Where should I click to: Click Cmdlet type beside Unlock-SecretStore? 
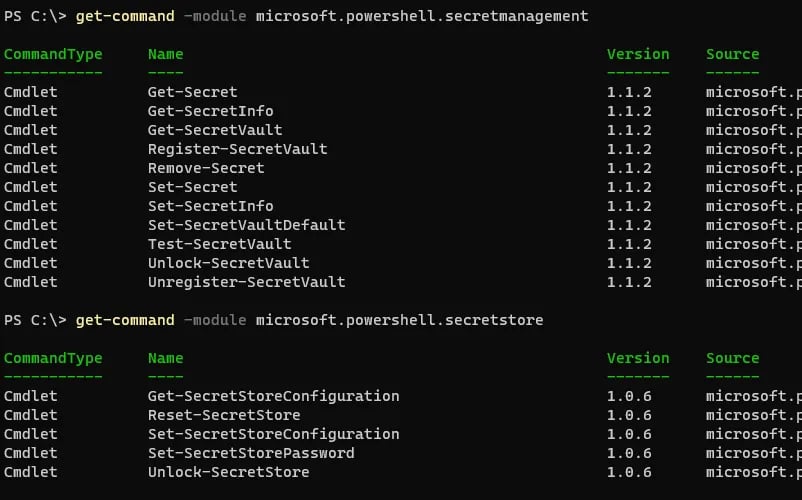point(30,472)
